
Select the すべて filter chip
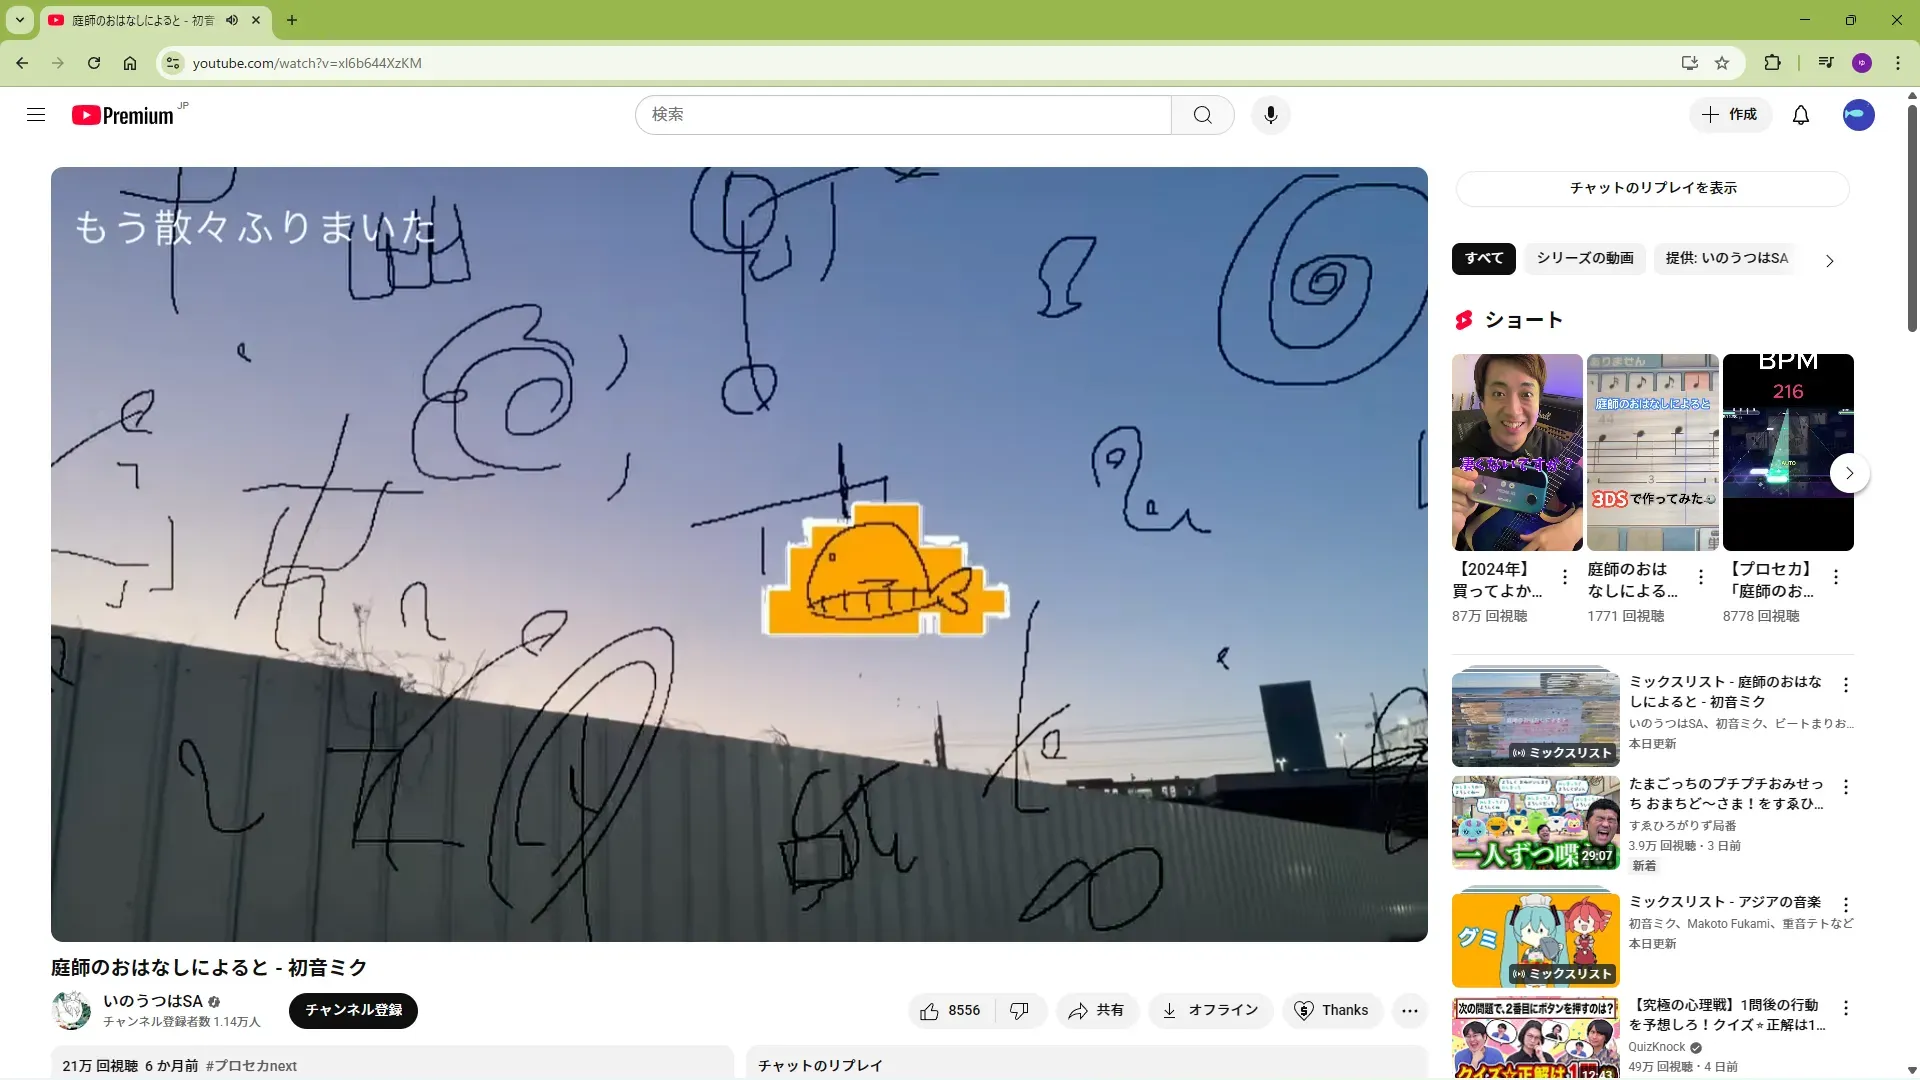click(x=1483, y=259)
